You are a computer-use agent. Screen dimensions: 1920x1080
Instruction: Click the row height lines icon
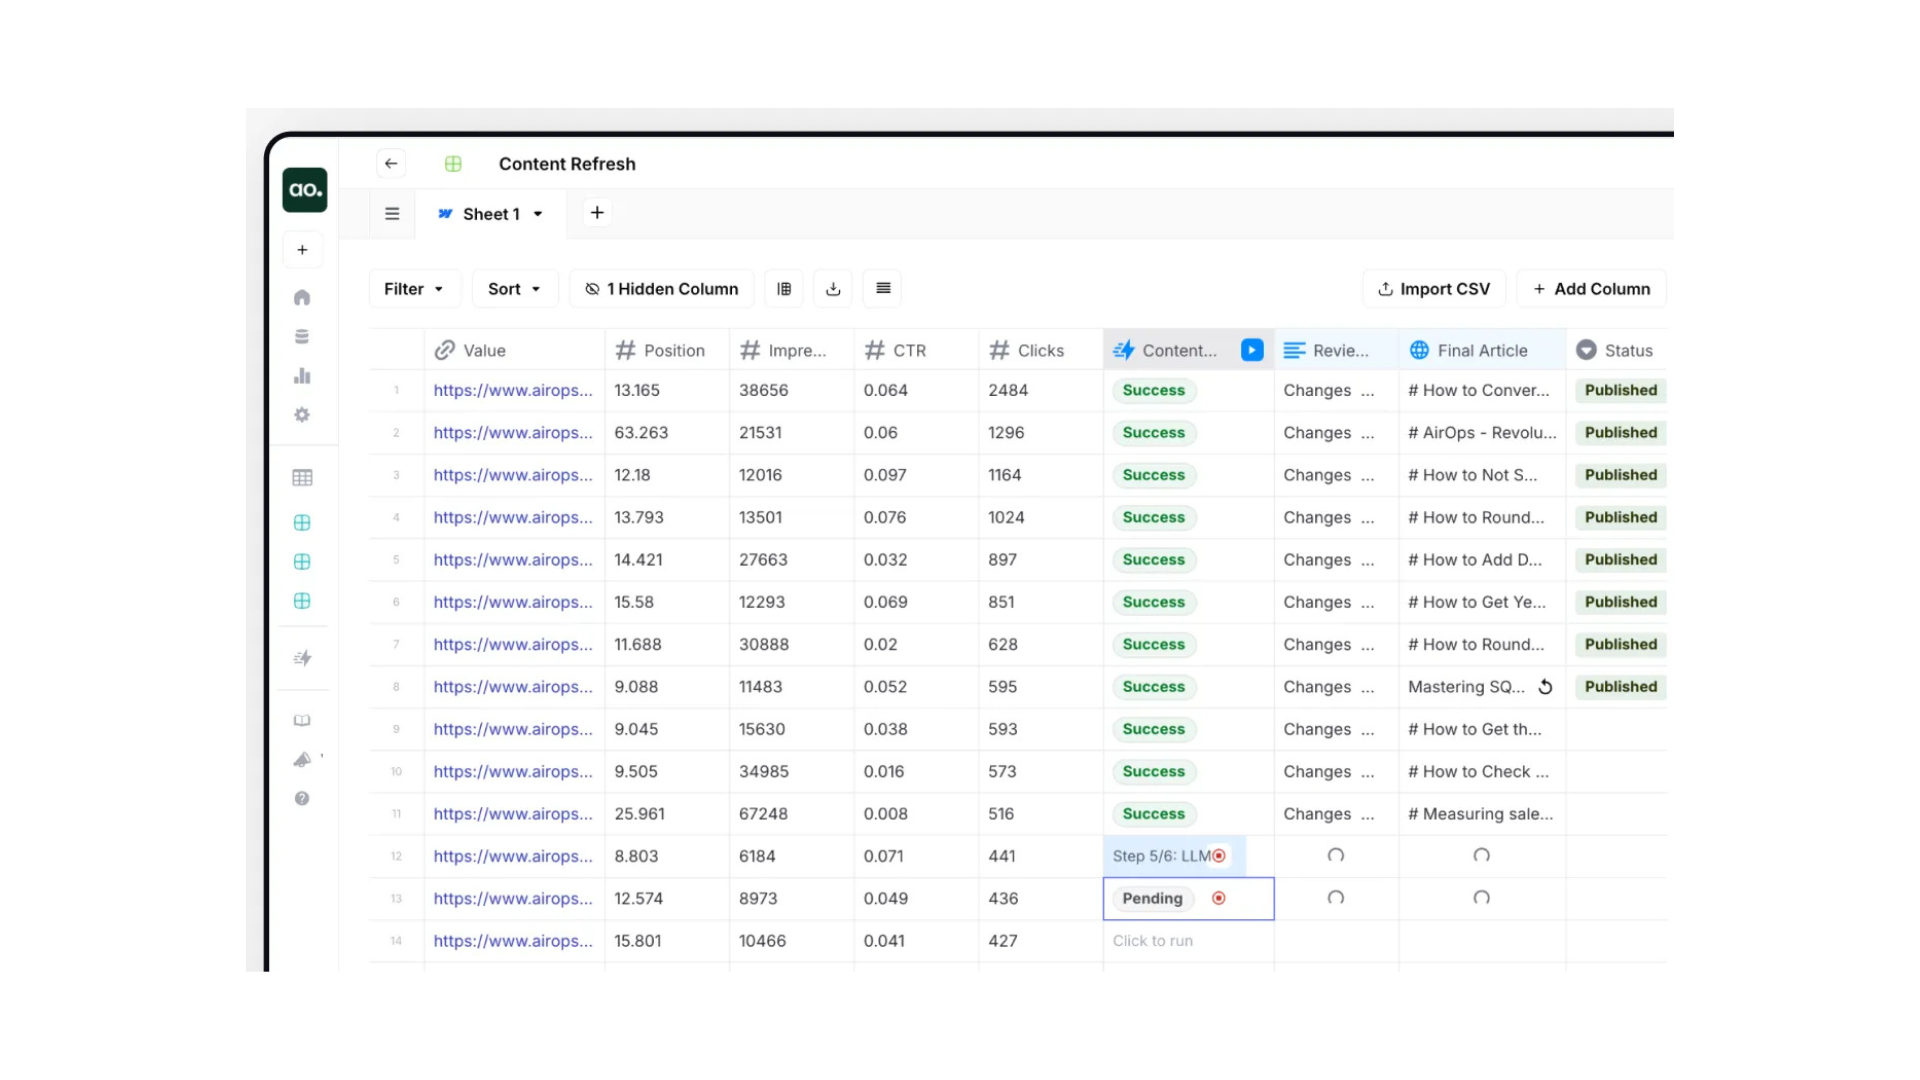pos(883,289)
